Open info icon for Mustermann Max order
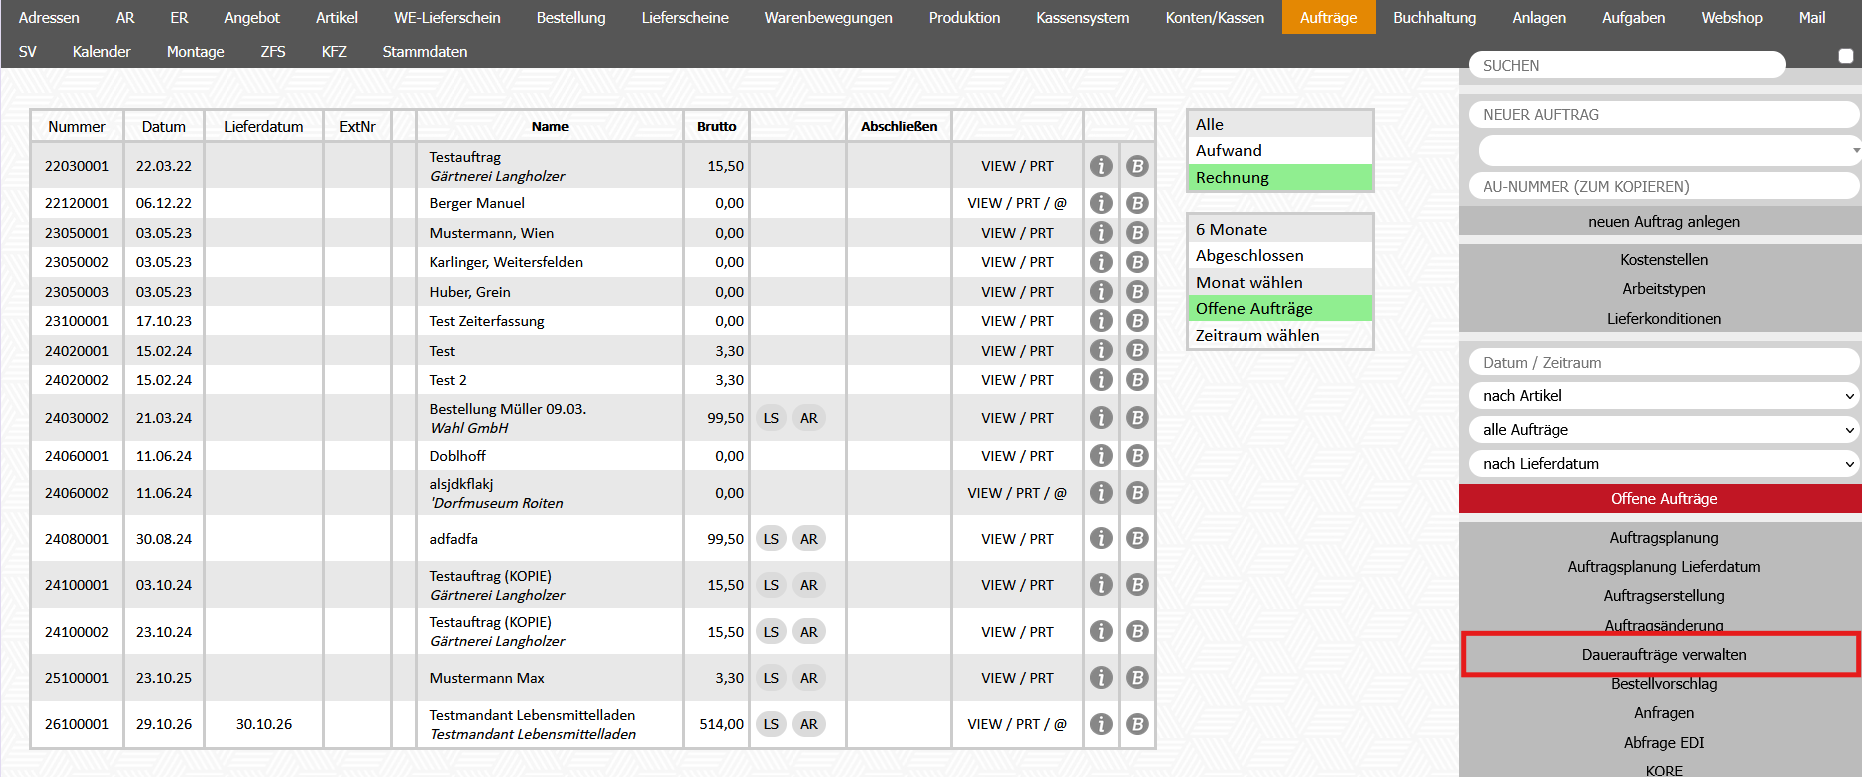 coord(1101,678)
